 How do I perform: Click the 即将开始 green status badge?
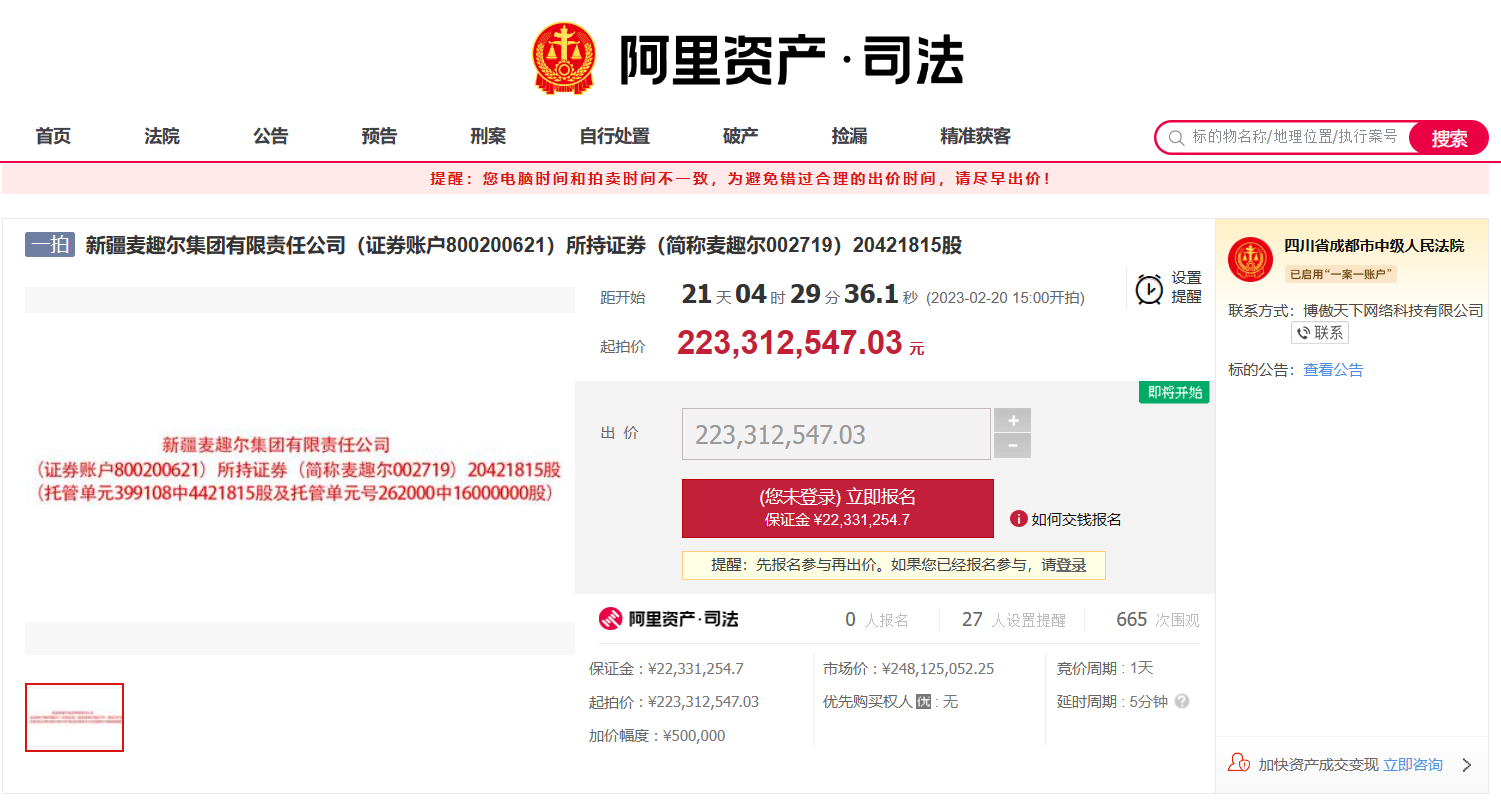[x=1174, y=392]
